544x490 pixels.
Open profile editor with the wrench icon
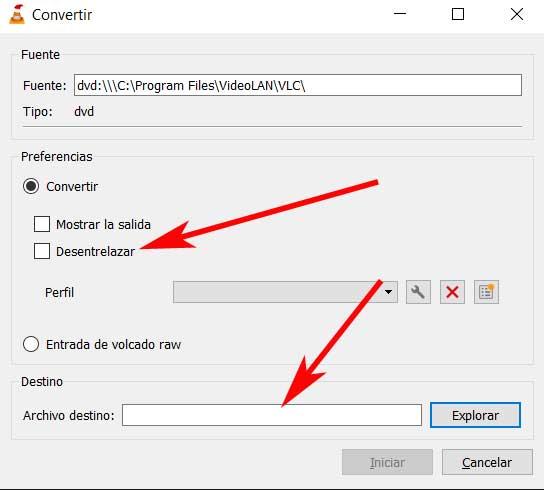pos(418,292)
